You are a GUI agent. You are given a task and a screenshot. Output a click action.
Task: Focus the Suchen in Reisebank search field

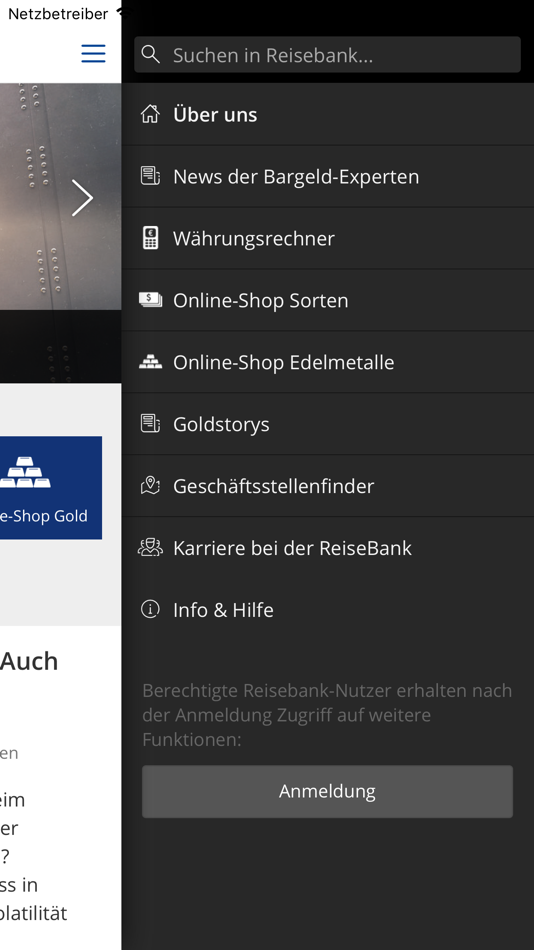click(x=327, y=55)
